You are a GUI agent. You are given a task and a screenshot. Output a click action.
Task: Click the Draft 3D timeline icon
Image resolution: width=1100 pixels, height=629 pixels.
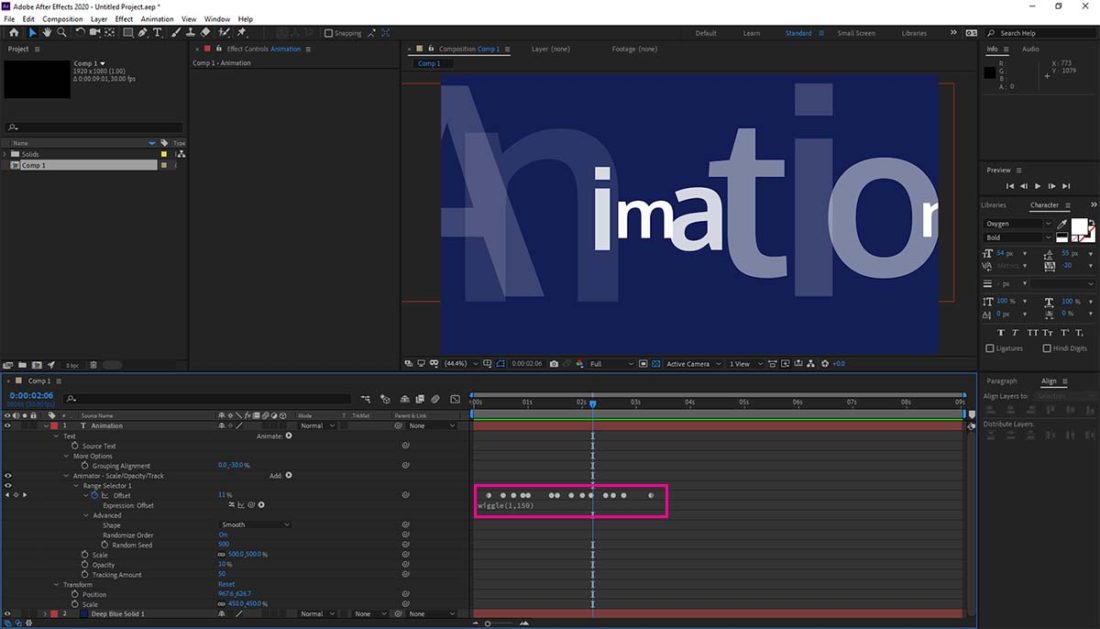coord(385,399)
